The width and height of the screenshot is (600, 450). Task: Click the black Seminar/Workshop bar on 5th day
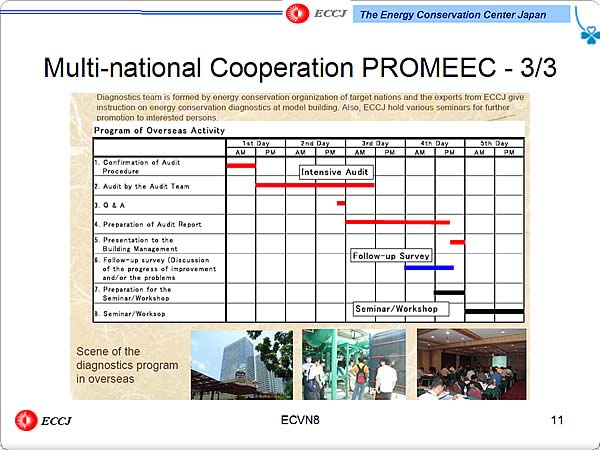[x=494, y=311]
